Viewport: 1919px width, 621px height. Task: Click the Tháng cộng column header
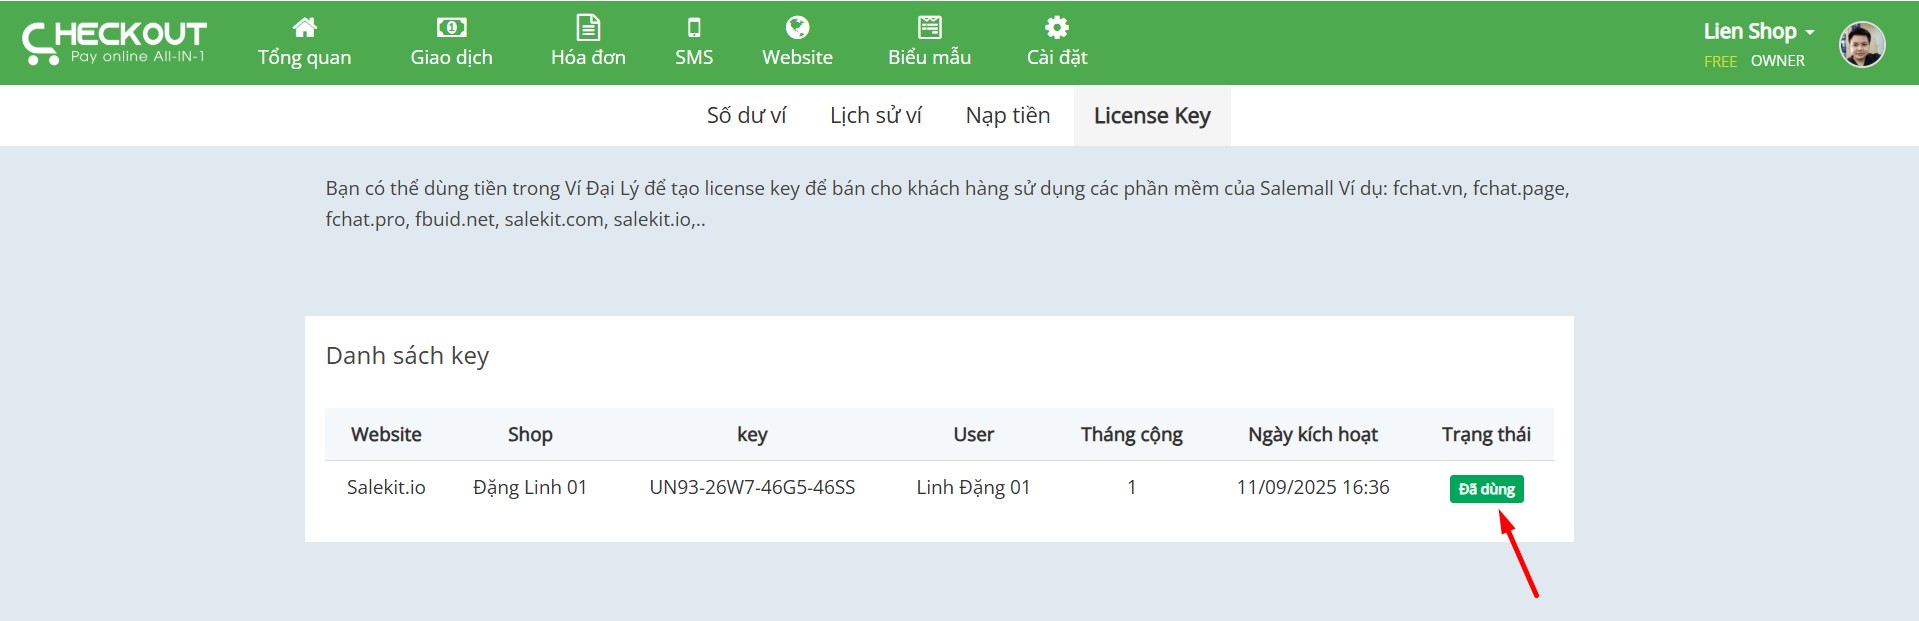[1131, 434]
